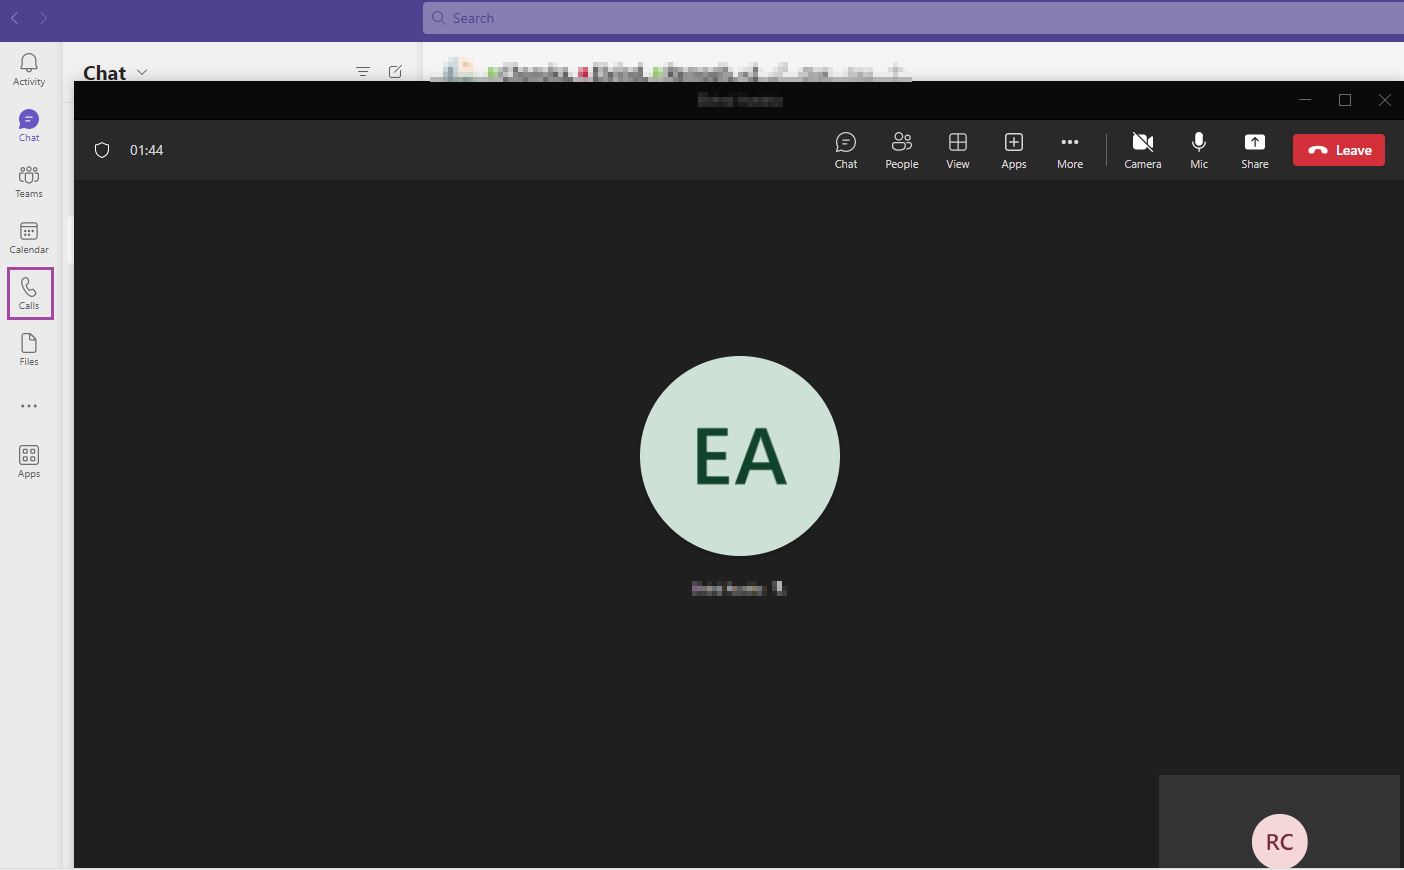
Task: Maximize the call window
Action: pyautogui.click(x=1345, y=100)
